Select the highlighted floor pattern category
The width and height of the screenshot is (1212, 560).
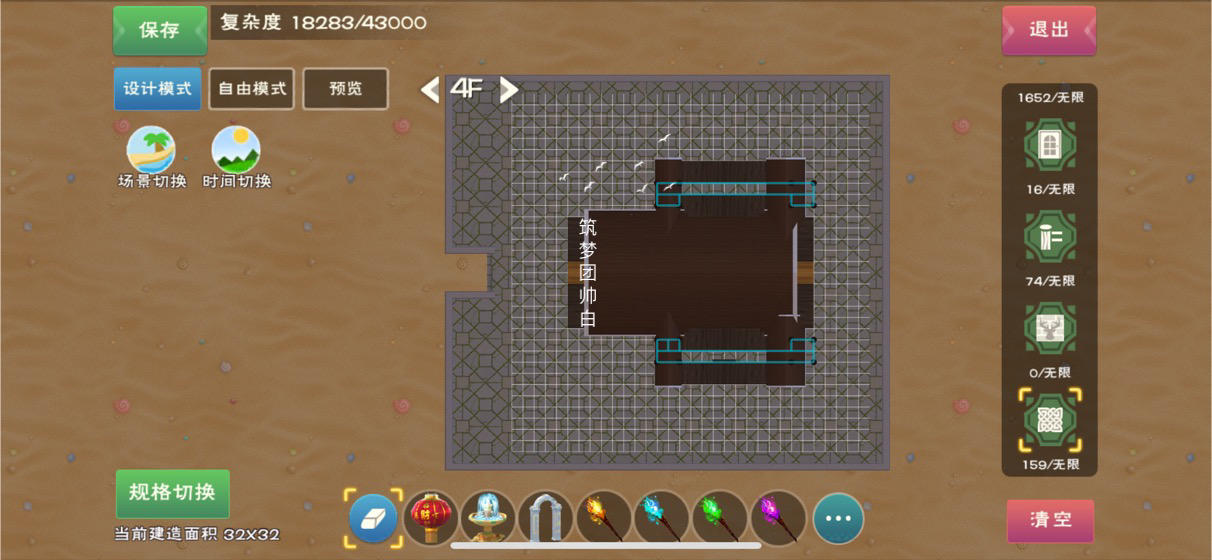(1049, 420)
